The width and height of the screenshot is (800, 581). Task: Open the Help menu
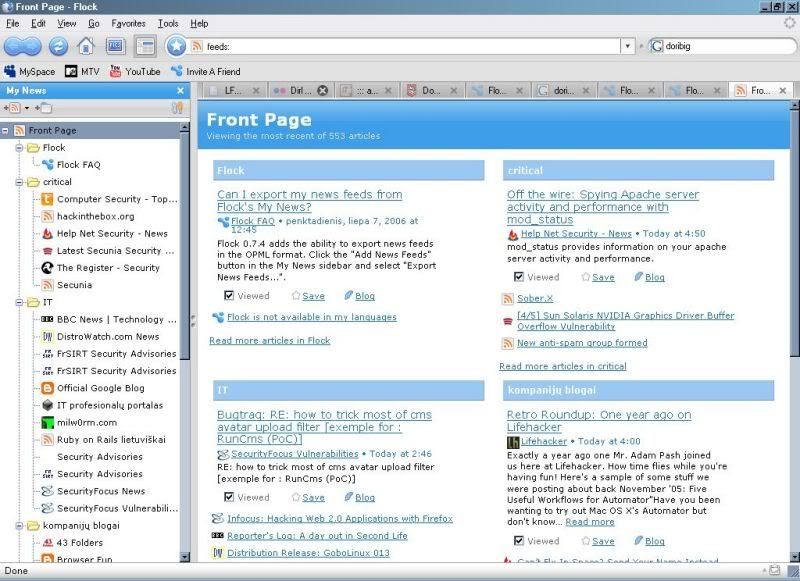(x=199, y=23)
